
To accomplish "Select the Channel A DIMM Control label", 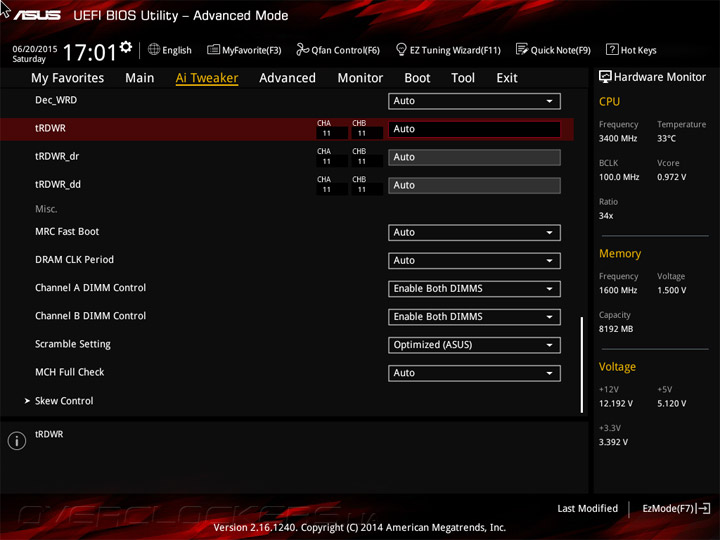I will tap(90, 287).
